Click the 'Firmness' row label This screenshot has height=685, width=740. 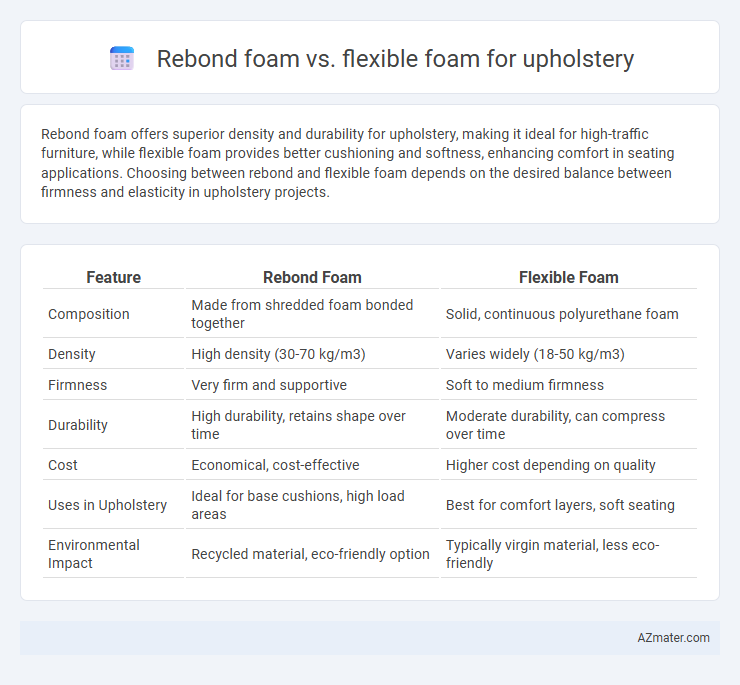point(77,385)
